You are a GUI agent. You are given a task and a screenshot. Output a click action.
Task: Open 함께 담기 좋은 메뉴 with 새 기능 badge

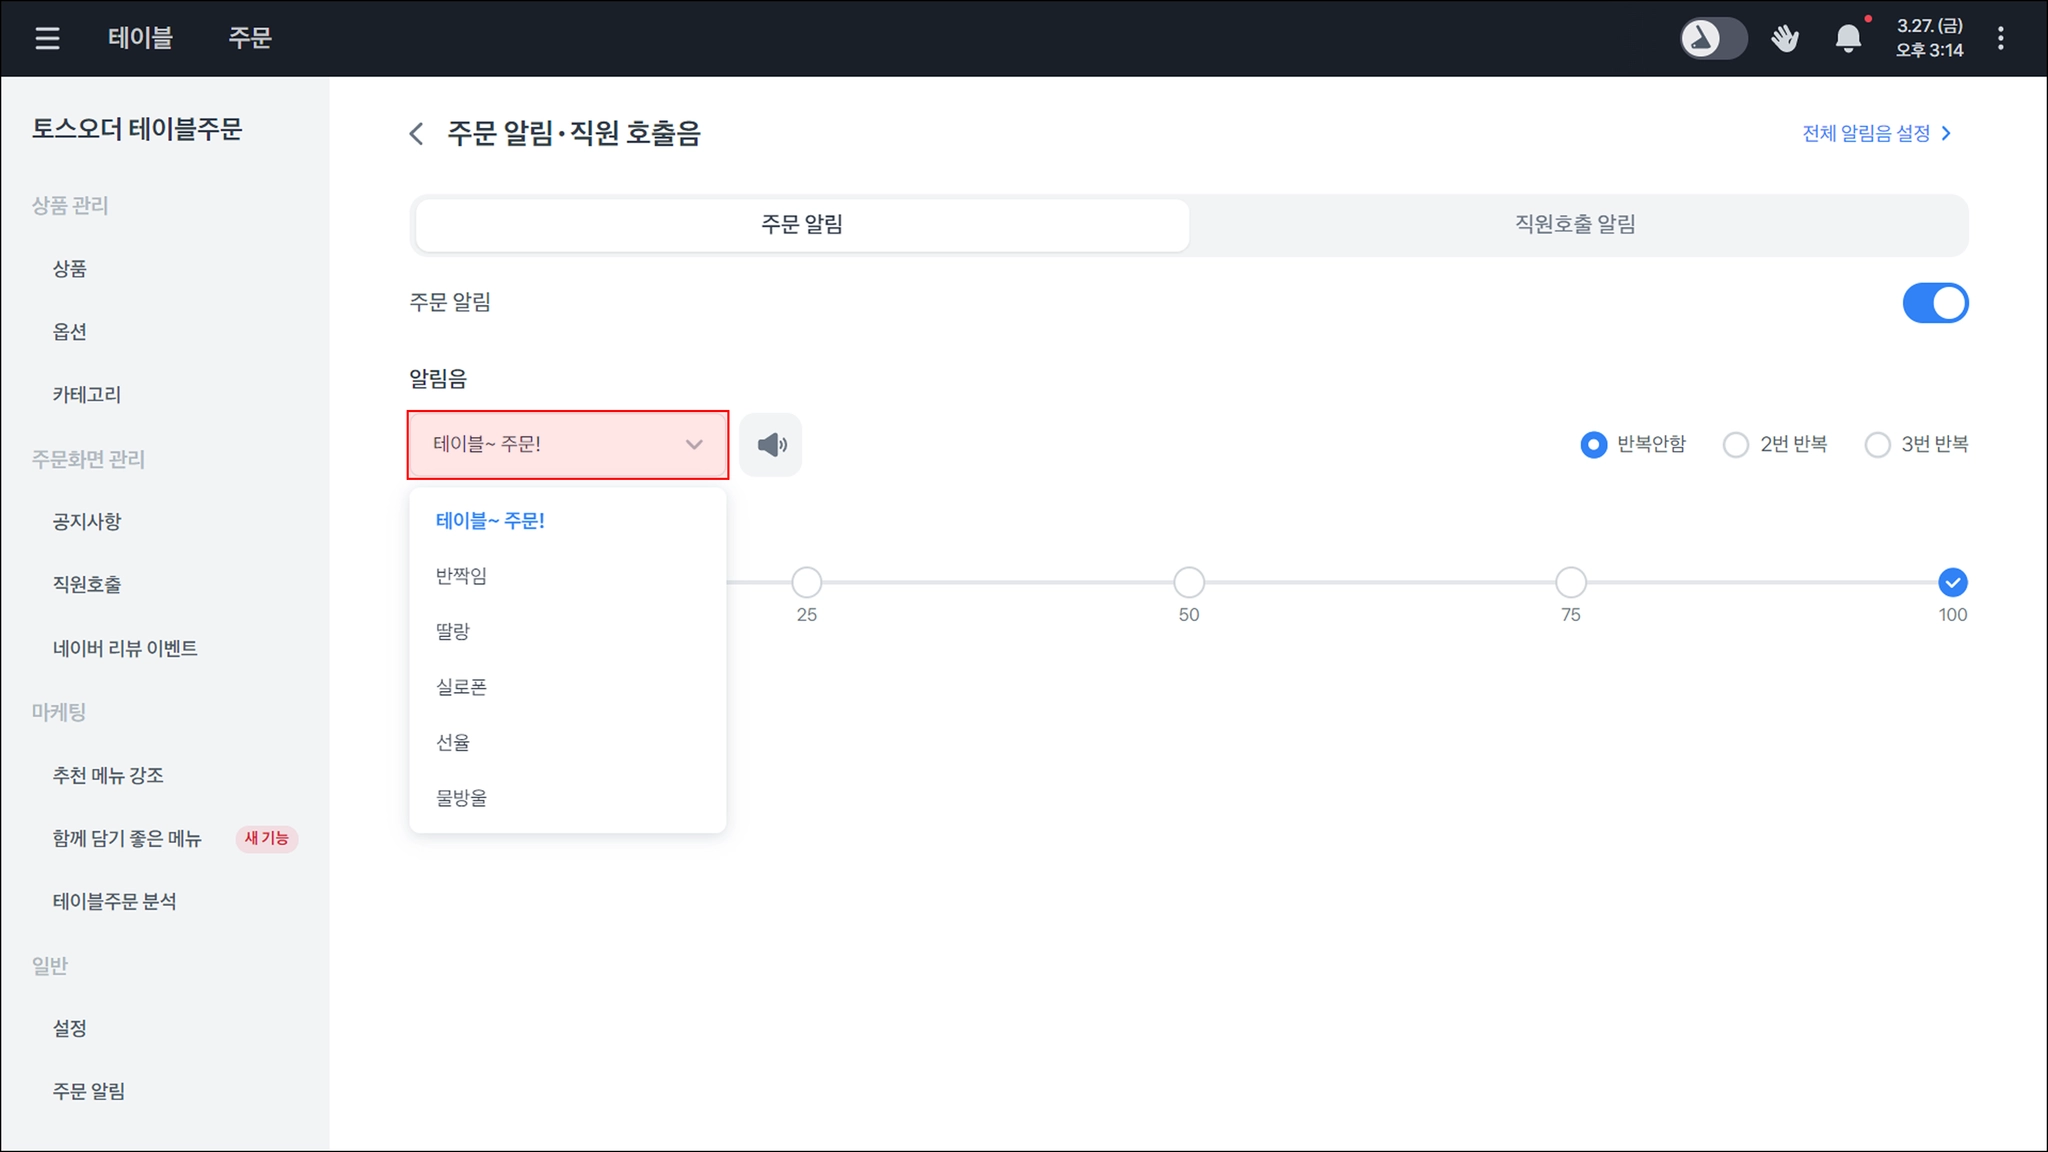tap(127, 839)
